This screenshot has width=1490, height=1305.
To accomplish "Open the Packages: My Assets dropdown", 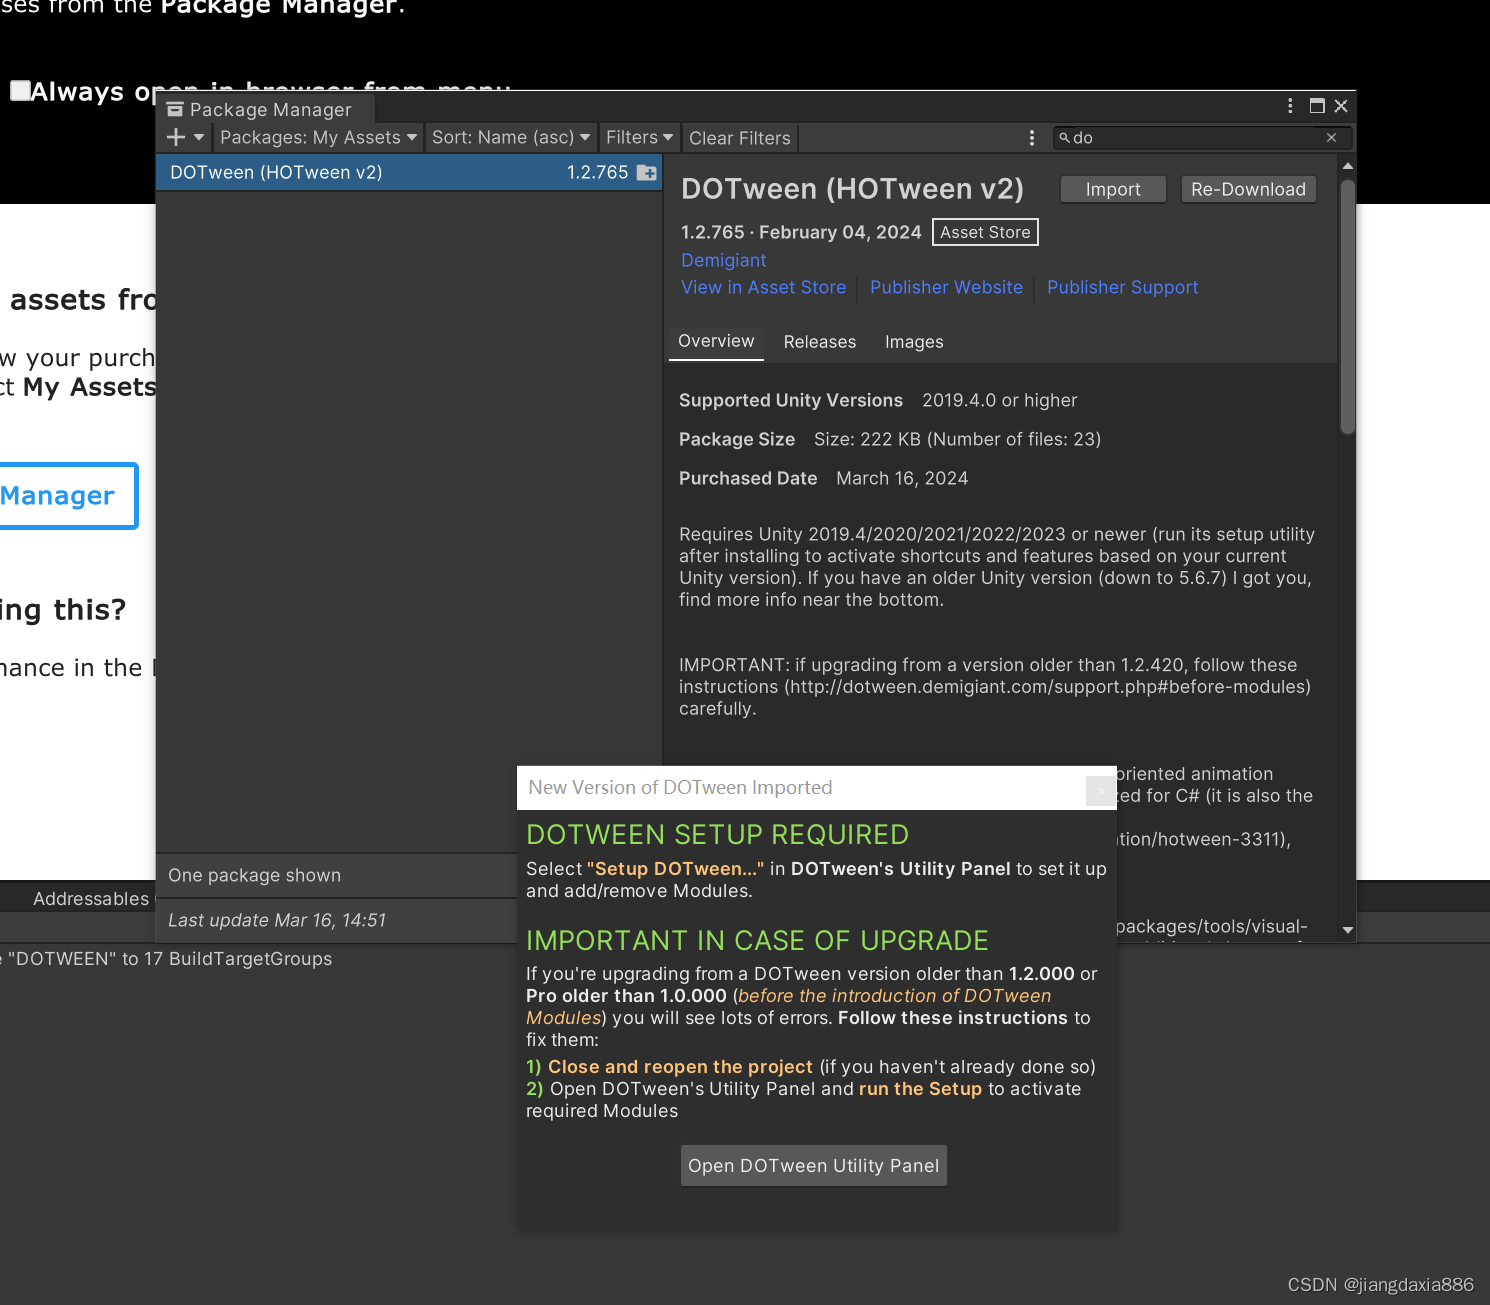I will pos(318,137).
